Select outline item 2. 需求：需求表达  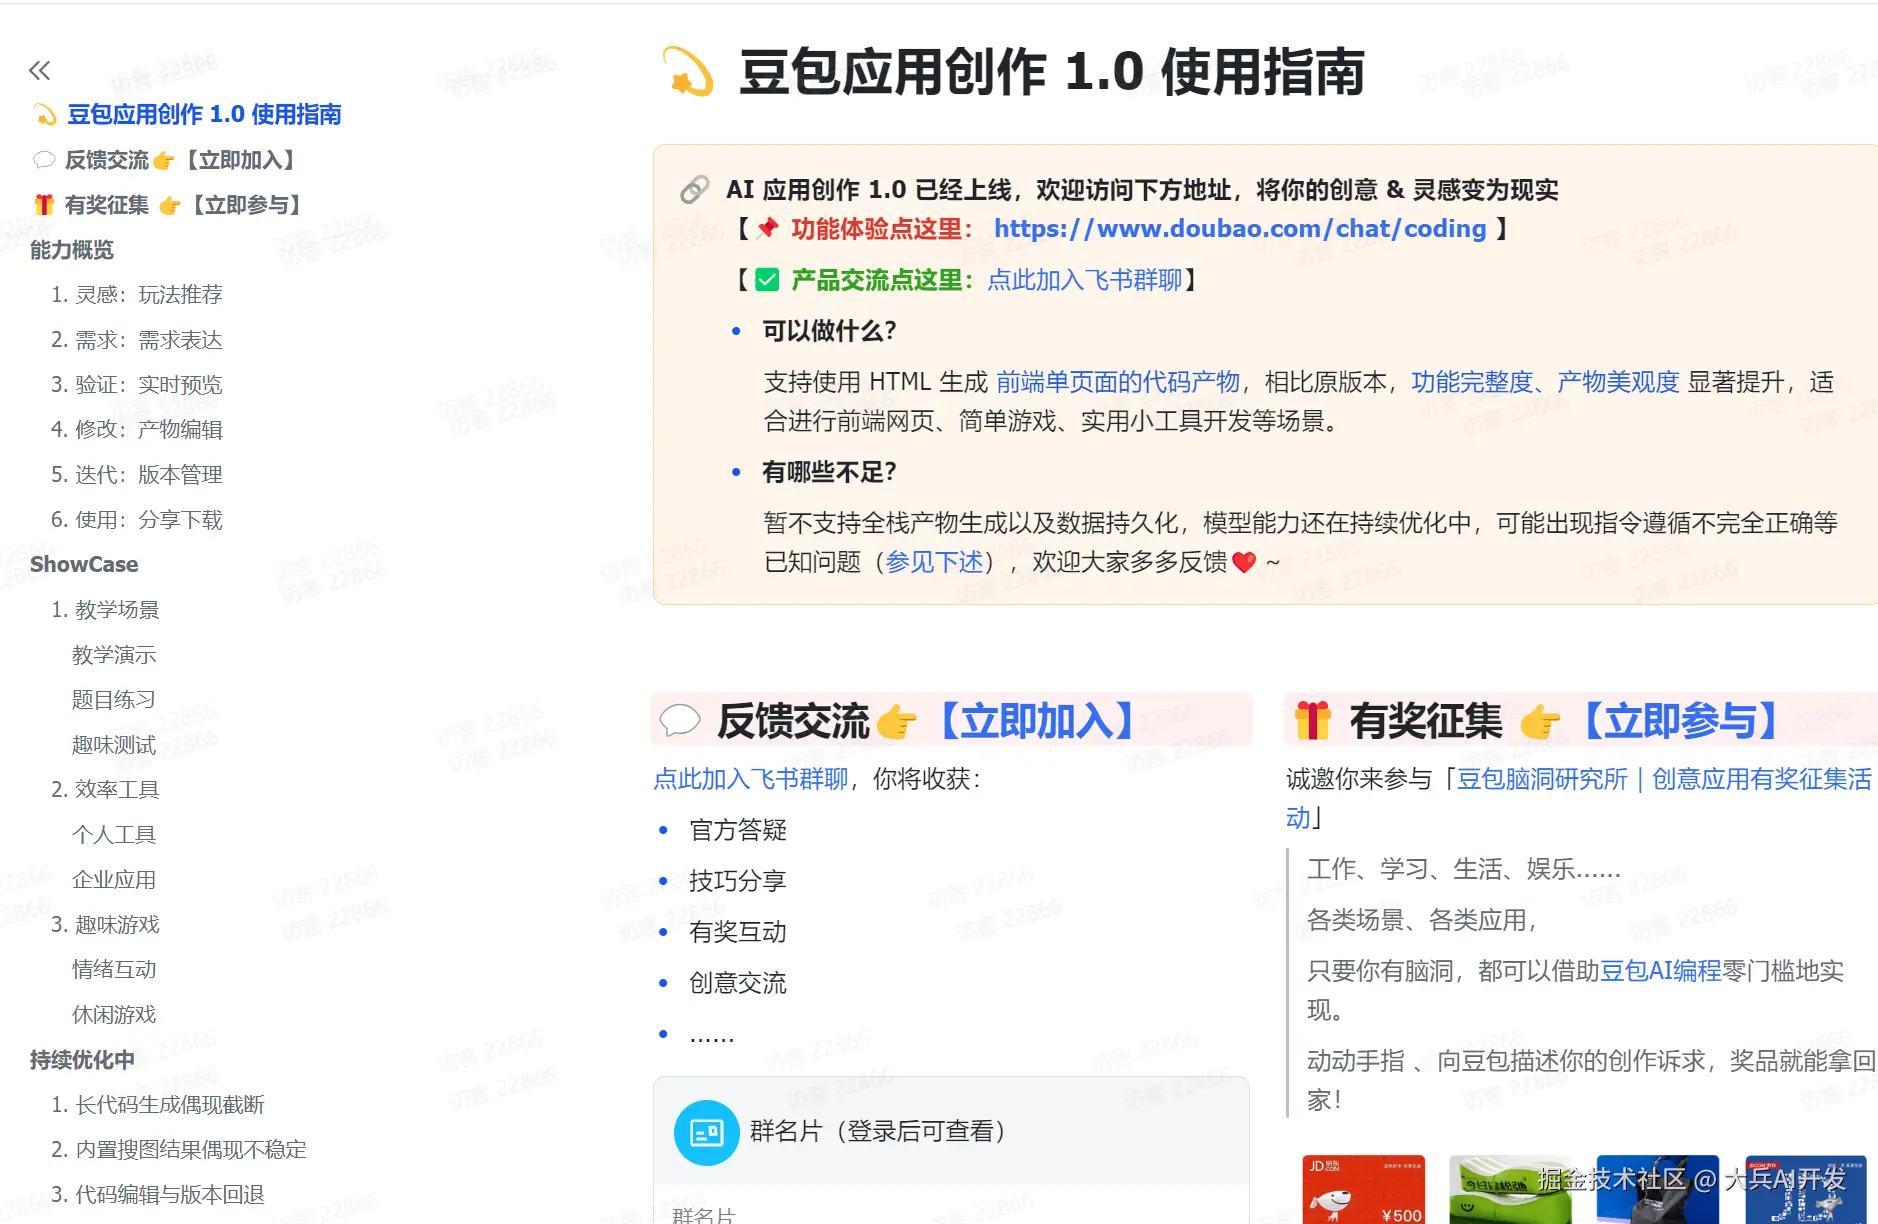[137, 340]
